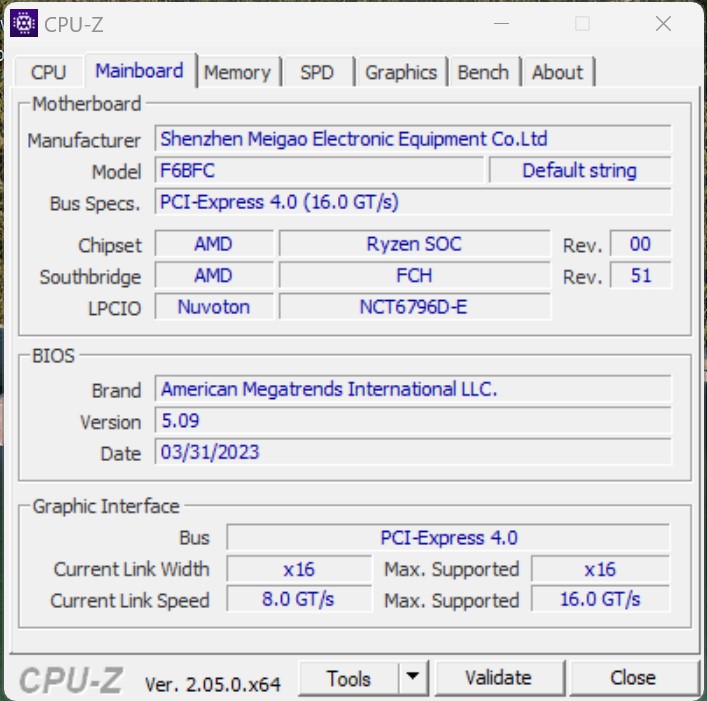Go to the SPD tab
This screenshot has height=701, width=707.
[317, 72]
